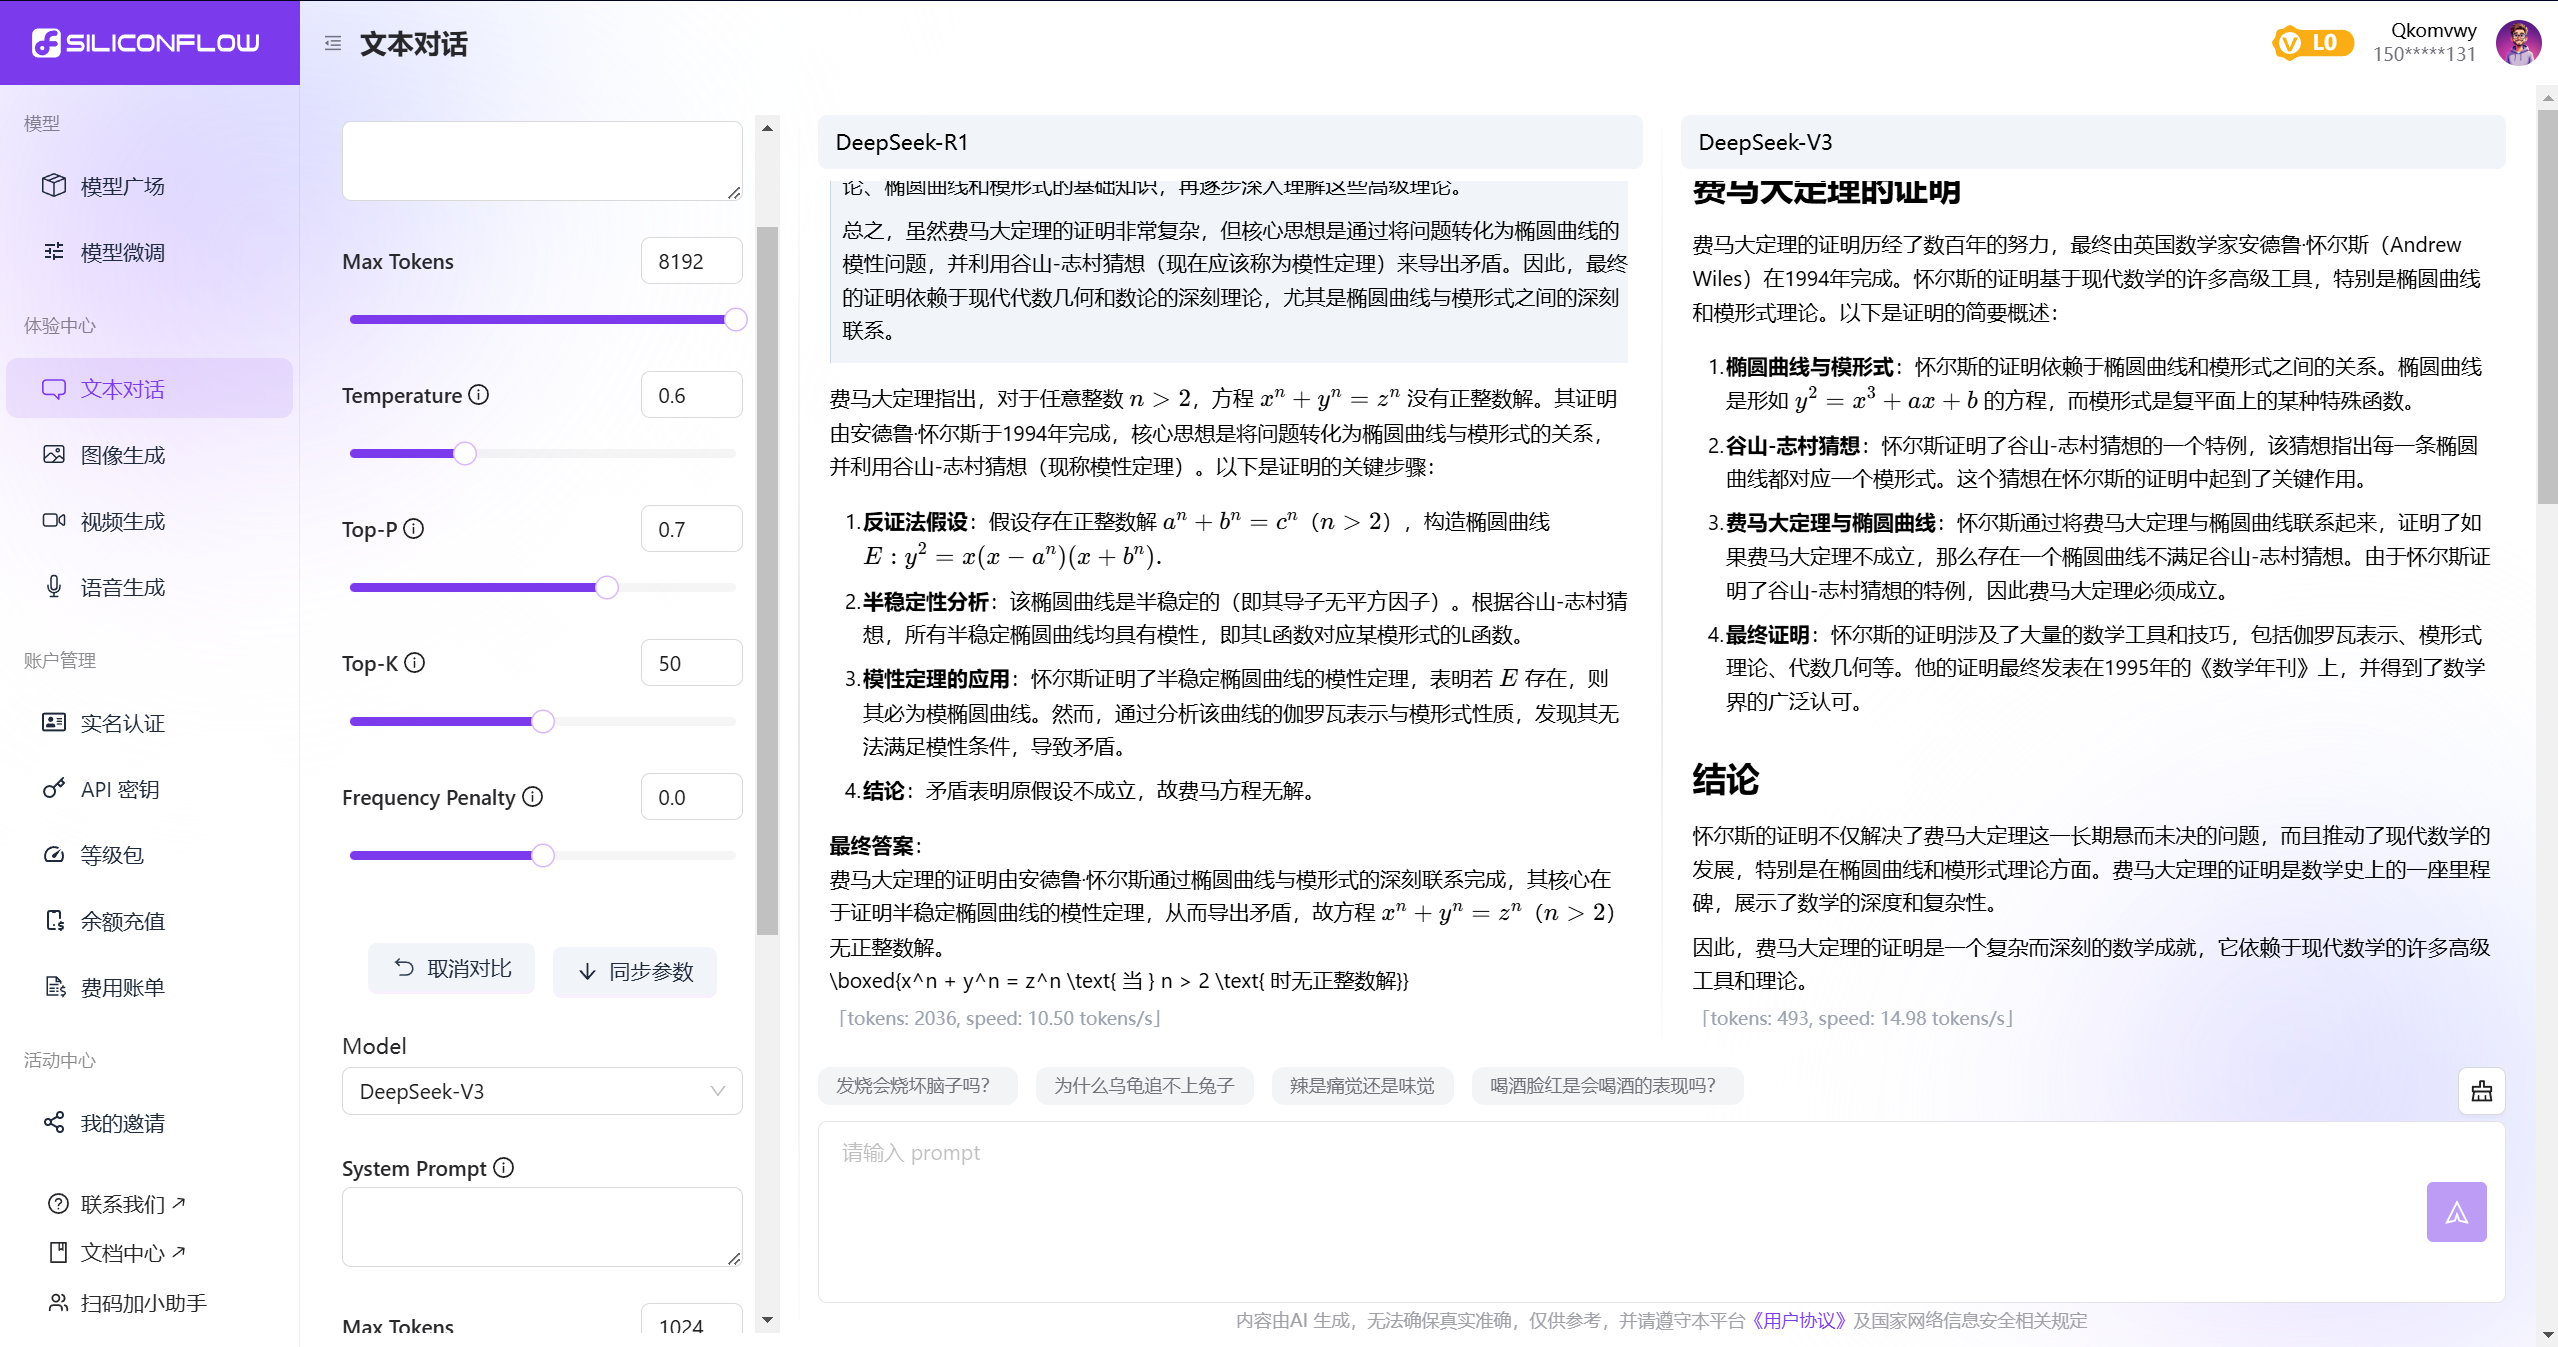Viewport: 2558px width, 1347px height.
Task: Show System Prompt info icon
Action: (x=504, y=1168)
